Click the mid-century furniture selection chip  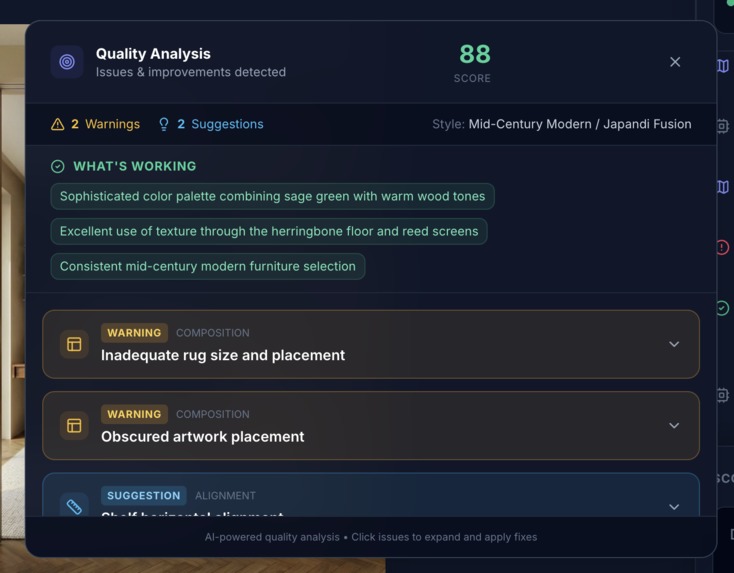coord(208,266)
